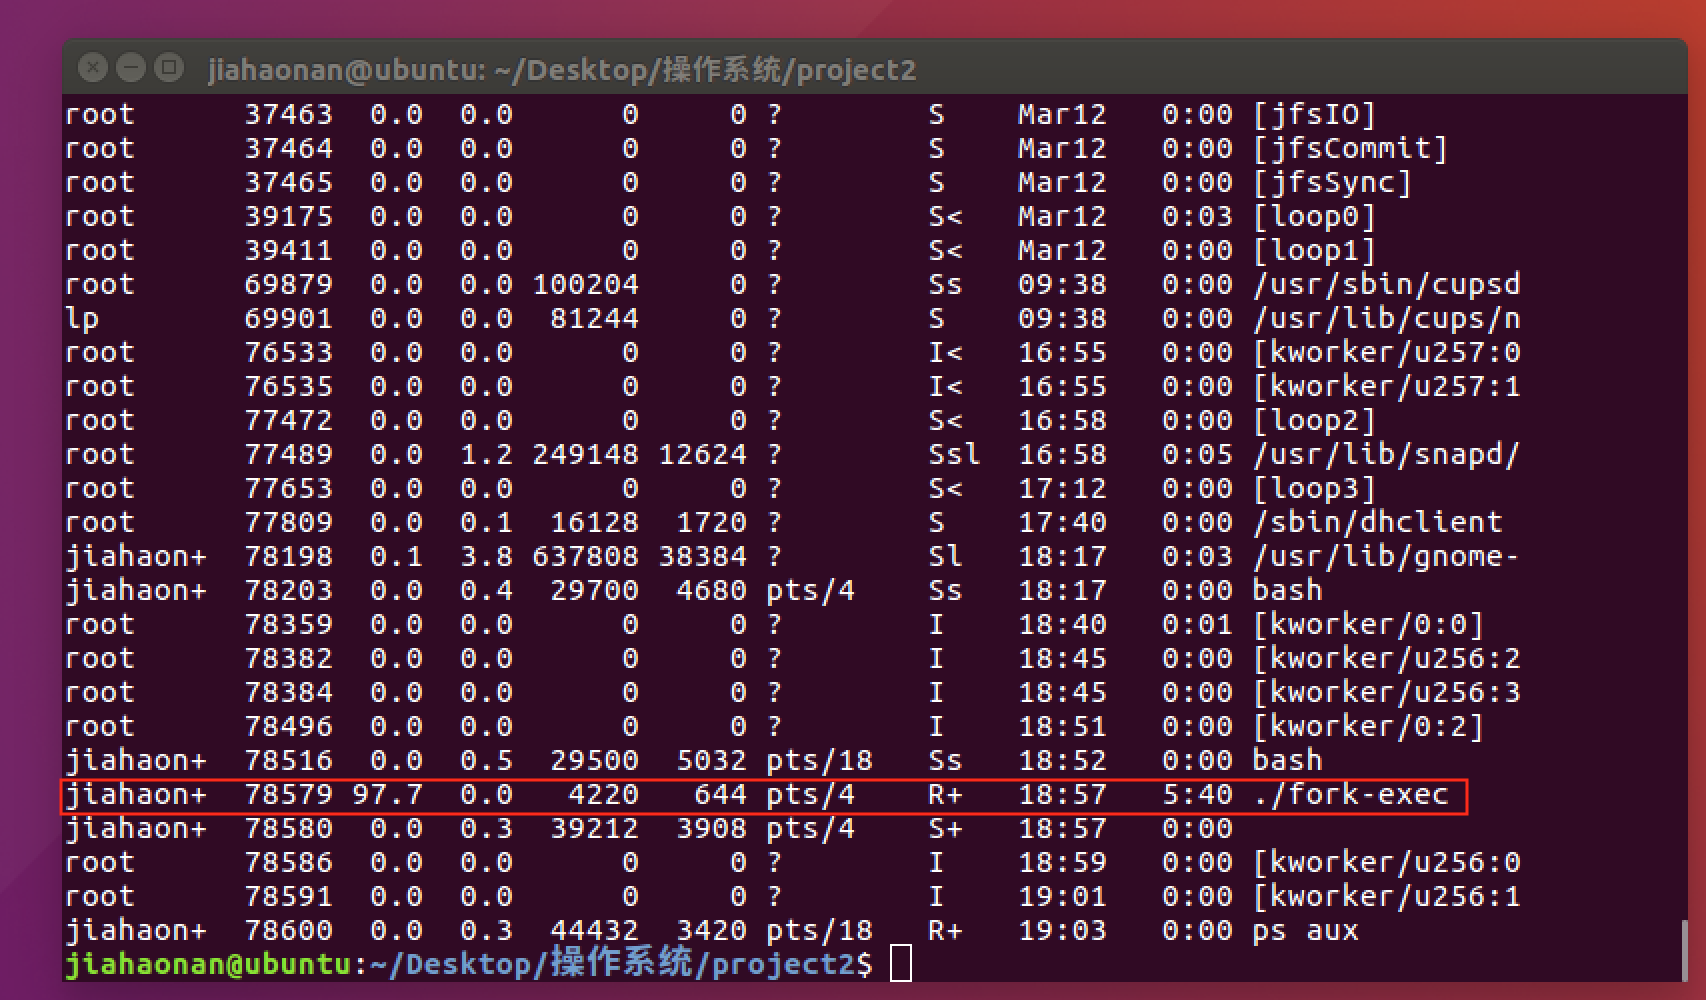Close the terminal window
The image size is (1706, 1000).
[x=92, y=68]
